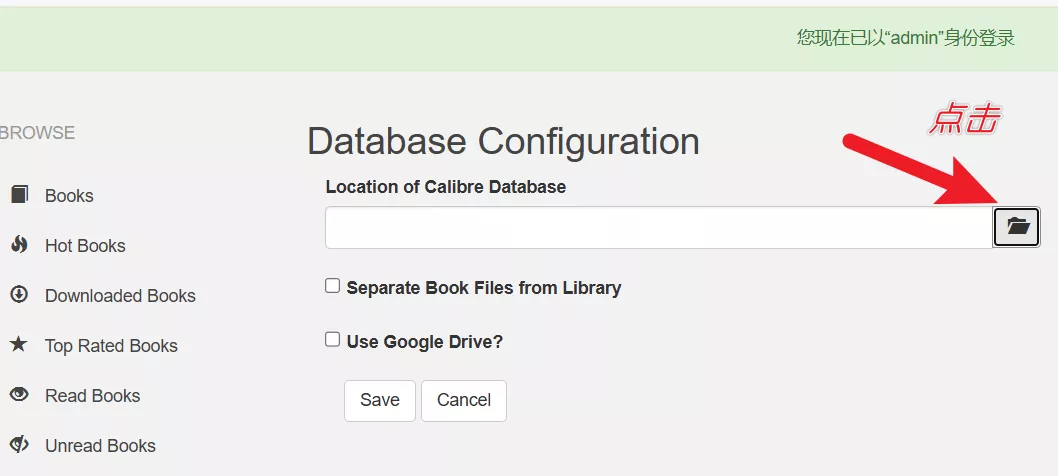The height and width of the screenshot is (476, 1058).
Task: Click the Read Books eye icon
Action: click(19, 395)
